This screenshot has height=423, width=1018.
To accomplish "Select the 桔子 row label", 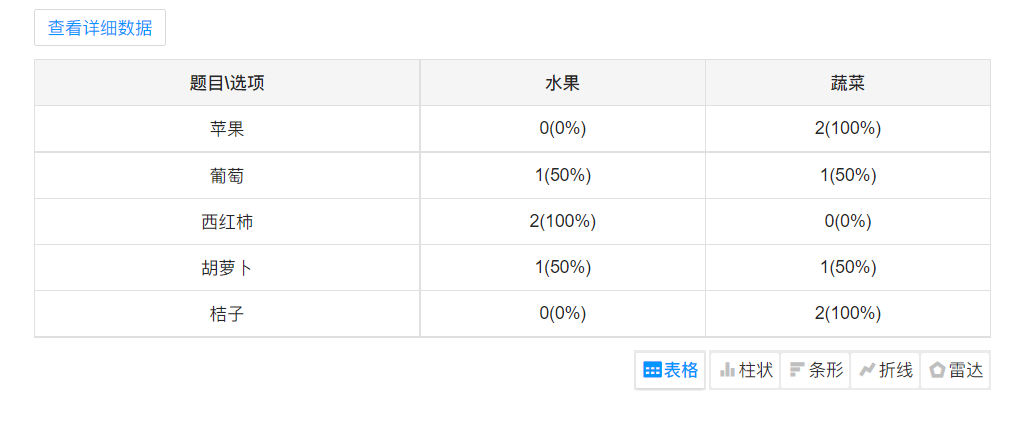I will pyautogui.click(x=227, y=314).
